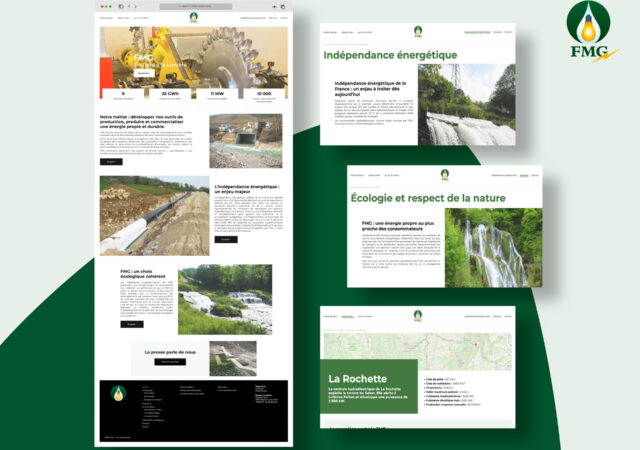Click the rightmost nav link on the Écologie page
640x450 pixels.
pyautogui.click(x=535, y=176)
